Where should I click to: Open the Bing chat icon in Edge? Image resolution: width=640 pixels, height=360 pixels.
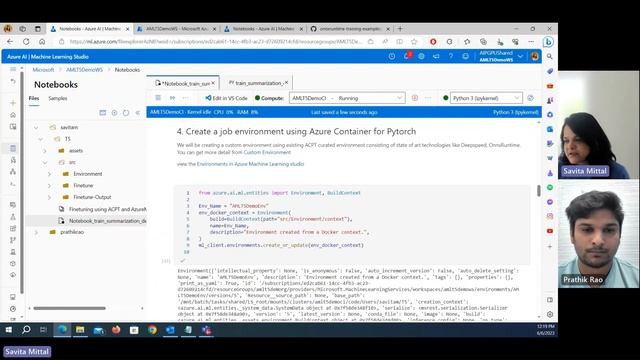point(549,42)
